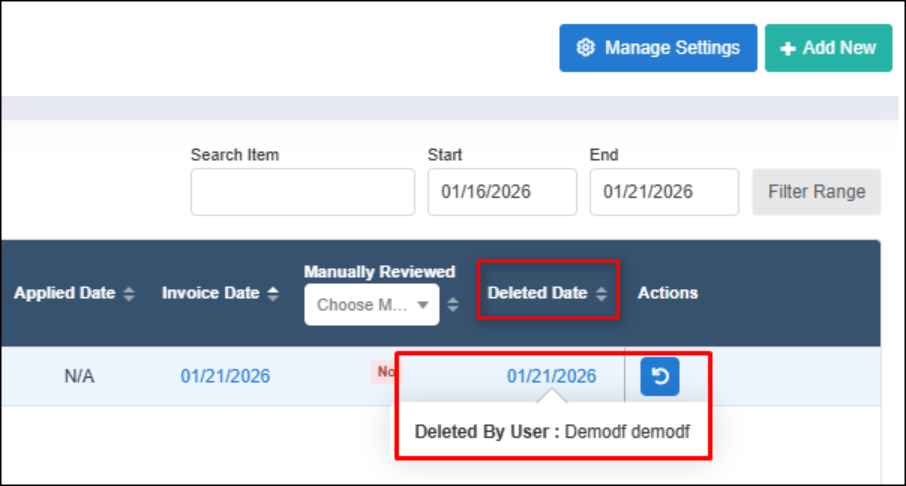
Task: Open the Manually Reviewed filter dropdown
Action: tap(371, 305)
